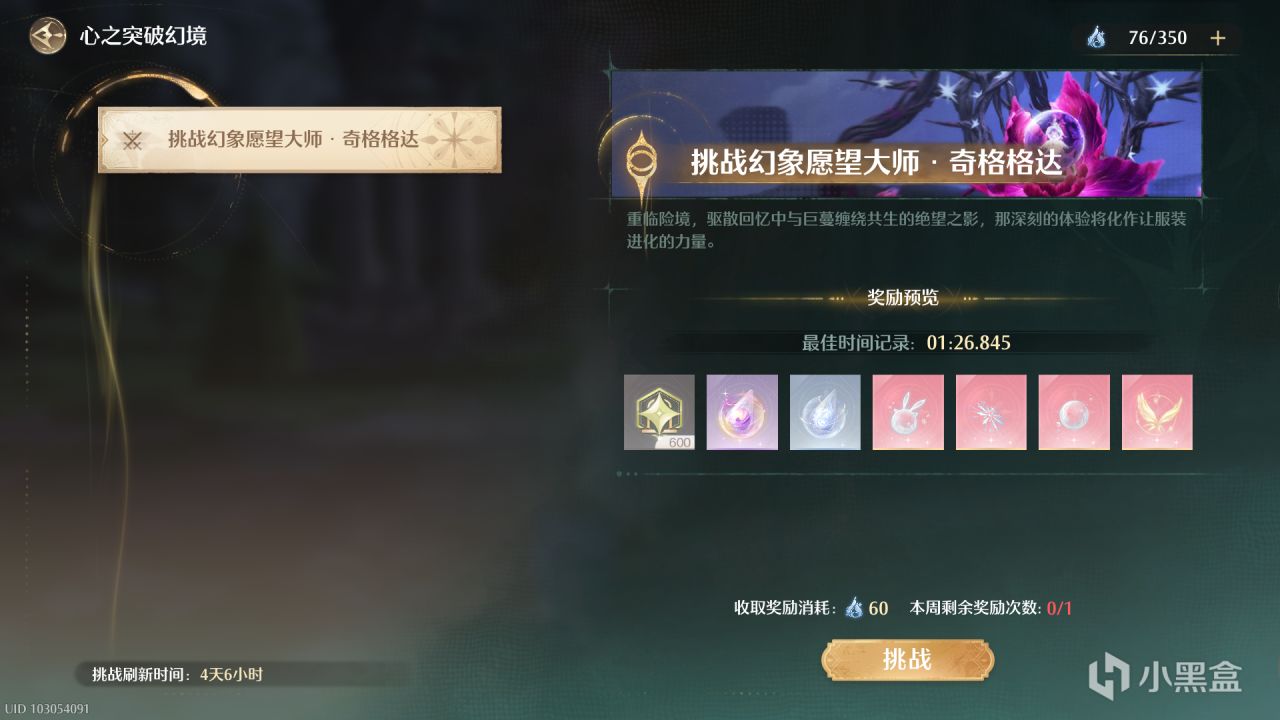This screenshot has height=720, width=1280.
Task: Select 挑战幻象愿望大师·奇格格达 list entry
Action: (x=300, y=140)
